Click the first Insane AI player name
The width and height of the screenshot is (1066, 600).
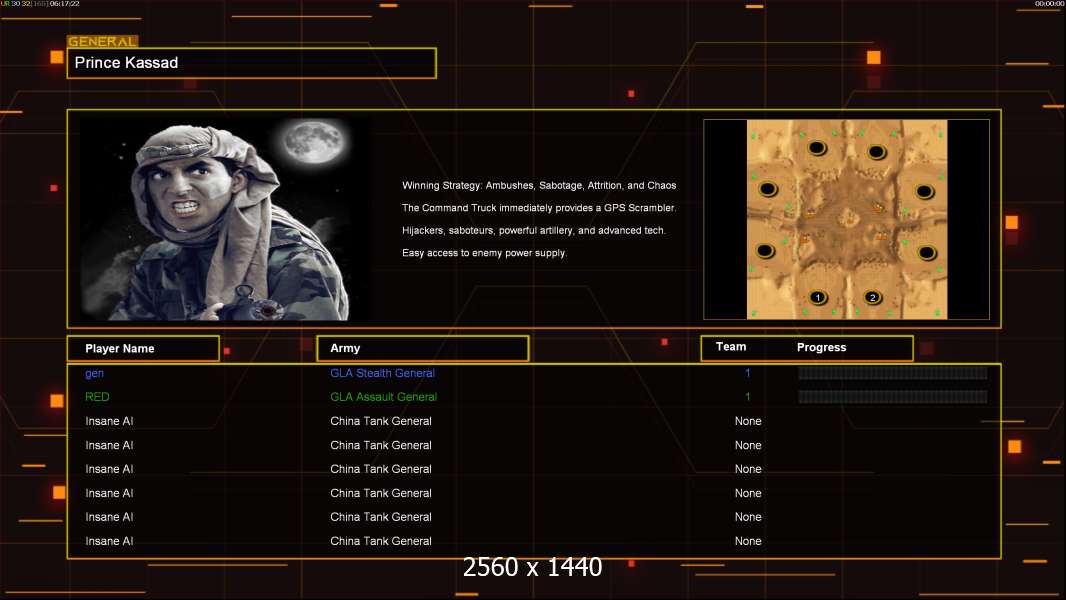pyautogui.click(x=109, y=421)
